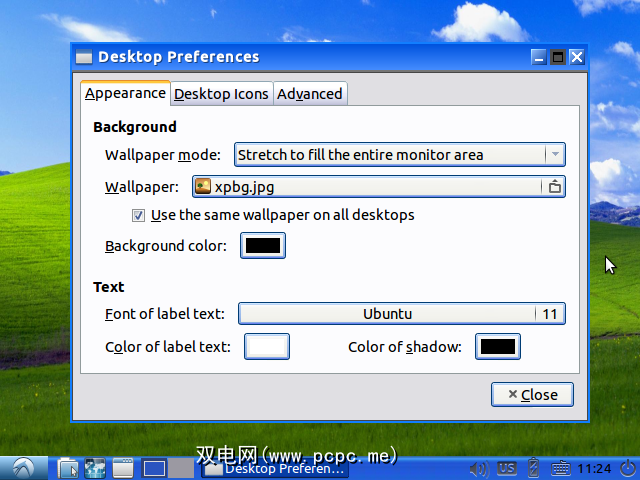Viewport: 640px width, 480px height.
Task: Click the 'Wallpaper mode:' label
Action: (x=163, y=155)
